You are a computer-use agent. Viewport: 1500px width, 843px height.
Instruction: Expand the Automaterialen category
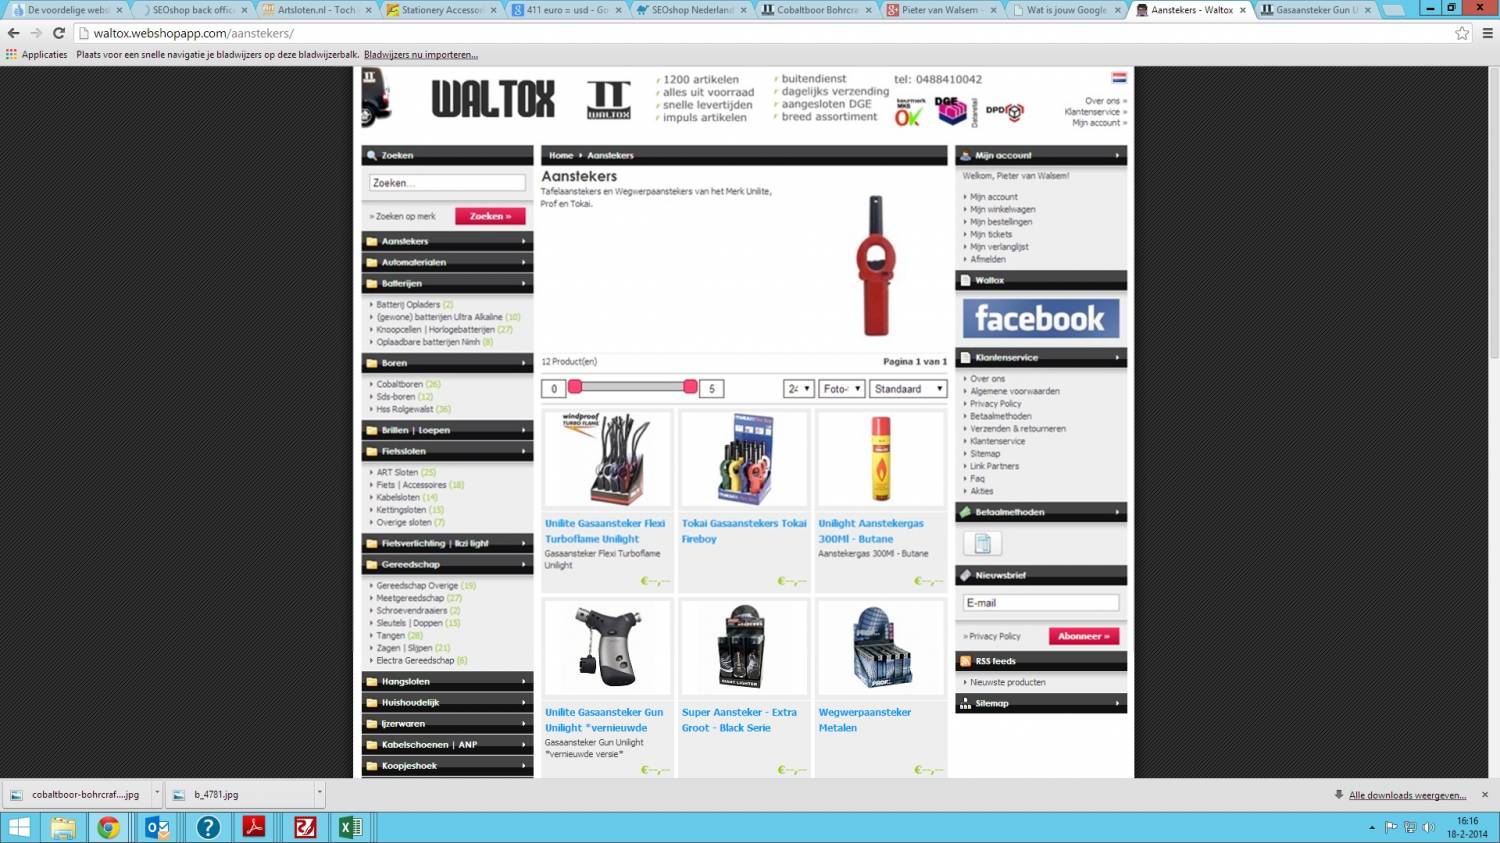click(447, 262)
